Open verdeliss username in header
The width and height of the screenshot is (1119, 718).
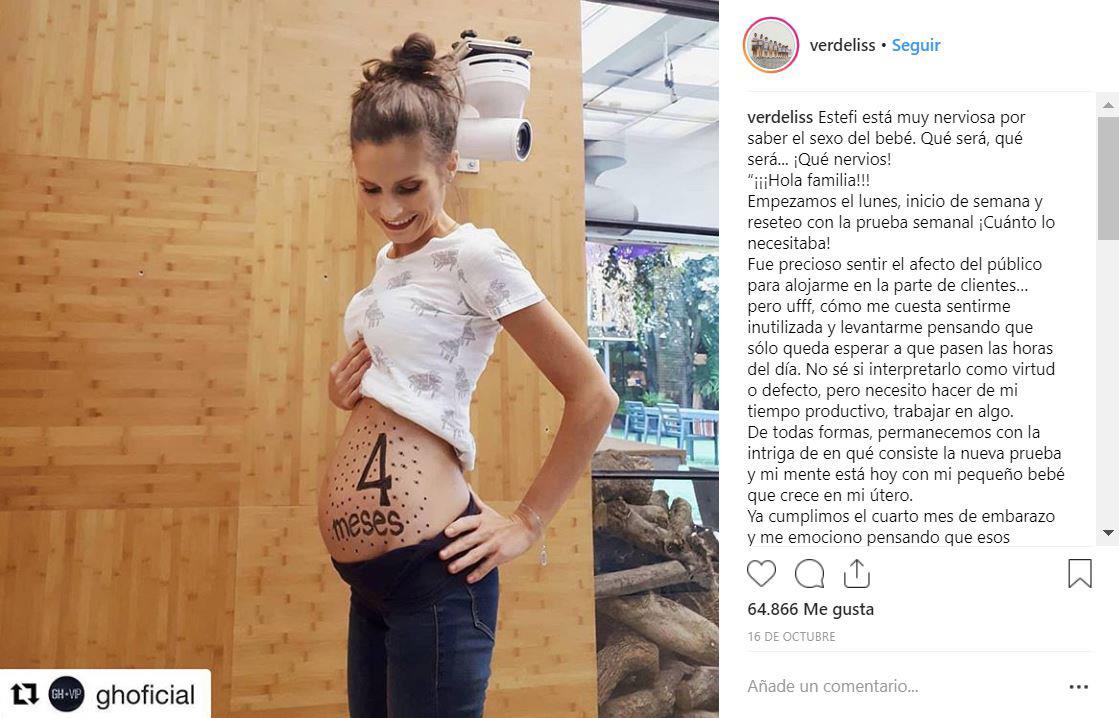[842, 45]
